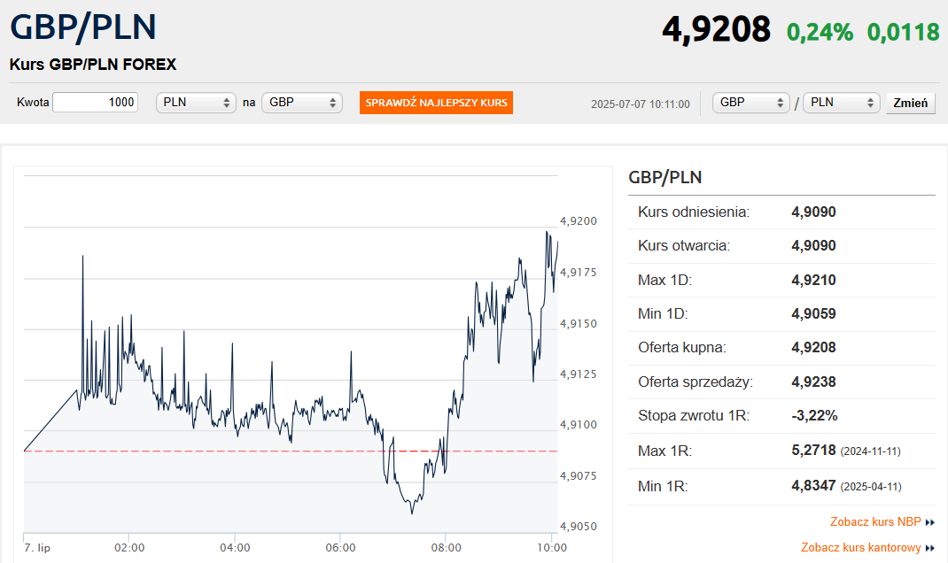Open the 'Zobacz kurs NBP' link
948x563 pixels.
(x=875, y=522)
